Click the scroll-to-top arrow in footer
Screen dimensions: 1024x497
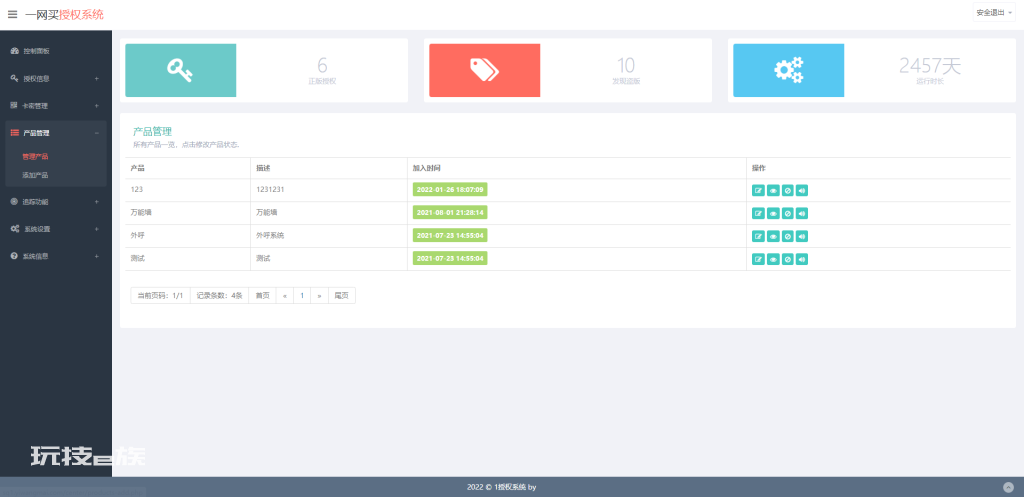[1008, 487]
